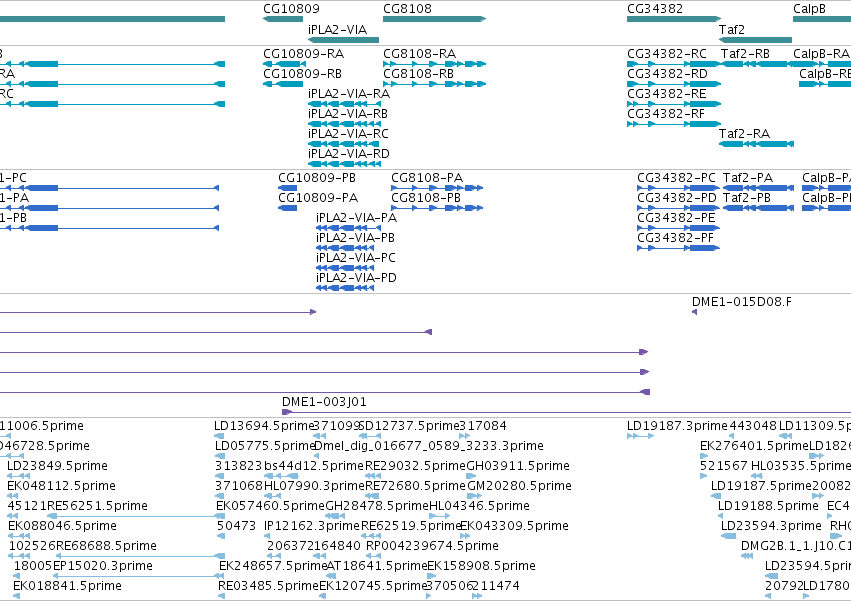The height and width of the screenshot is (601, 851).
Task: Click the Taf2 gene arrow glyph
Action: coord(755,40)
